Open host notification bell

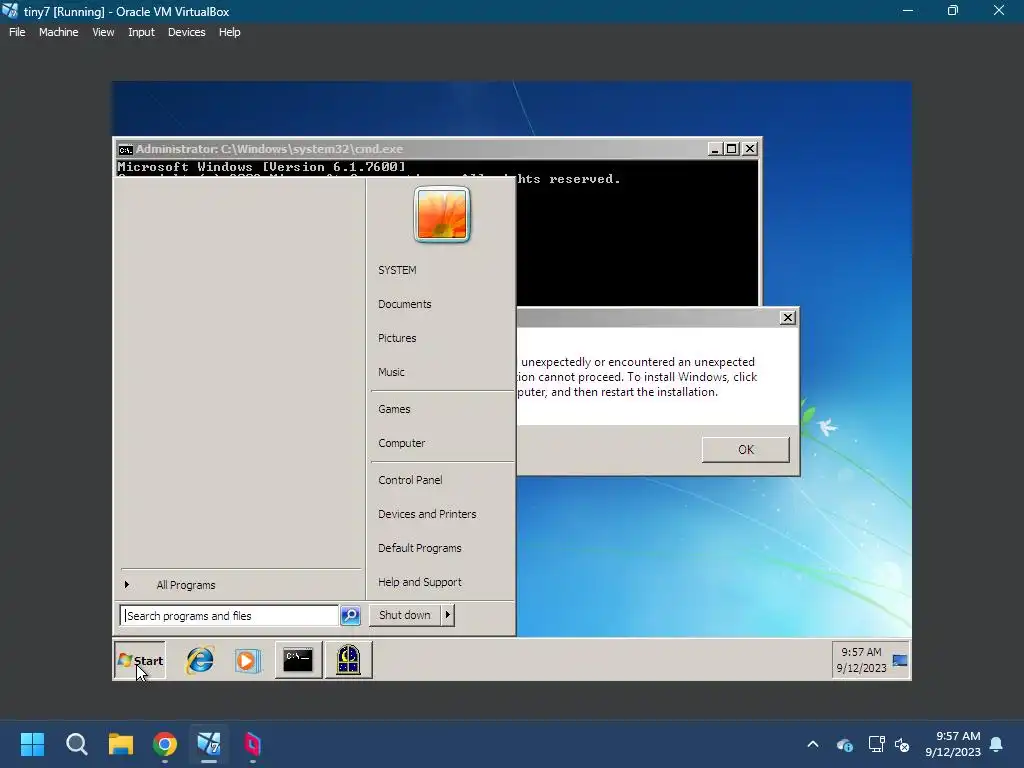tap(997, 744)
